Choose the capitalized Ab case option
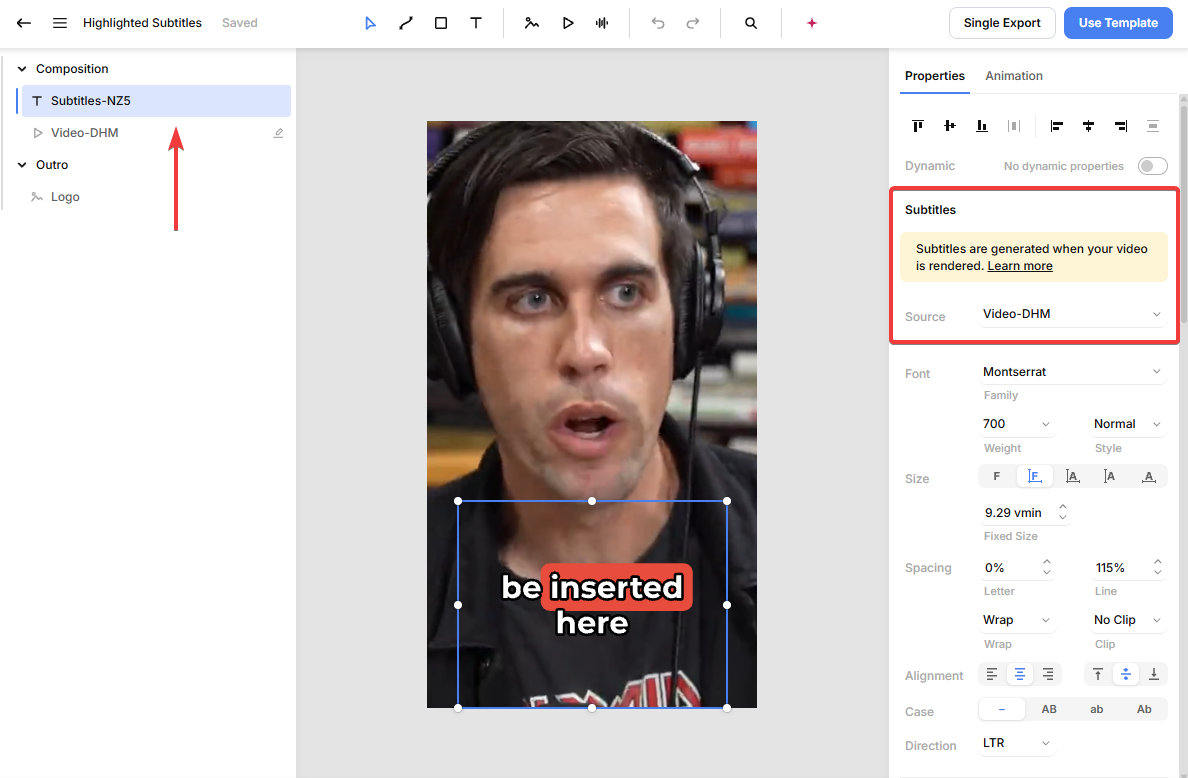Image resolution: width=1188 pixels, height=778 pixels. click(1144, 709)
